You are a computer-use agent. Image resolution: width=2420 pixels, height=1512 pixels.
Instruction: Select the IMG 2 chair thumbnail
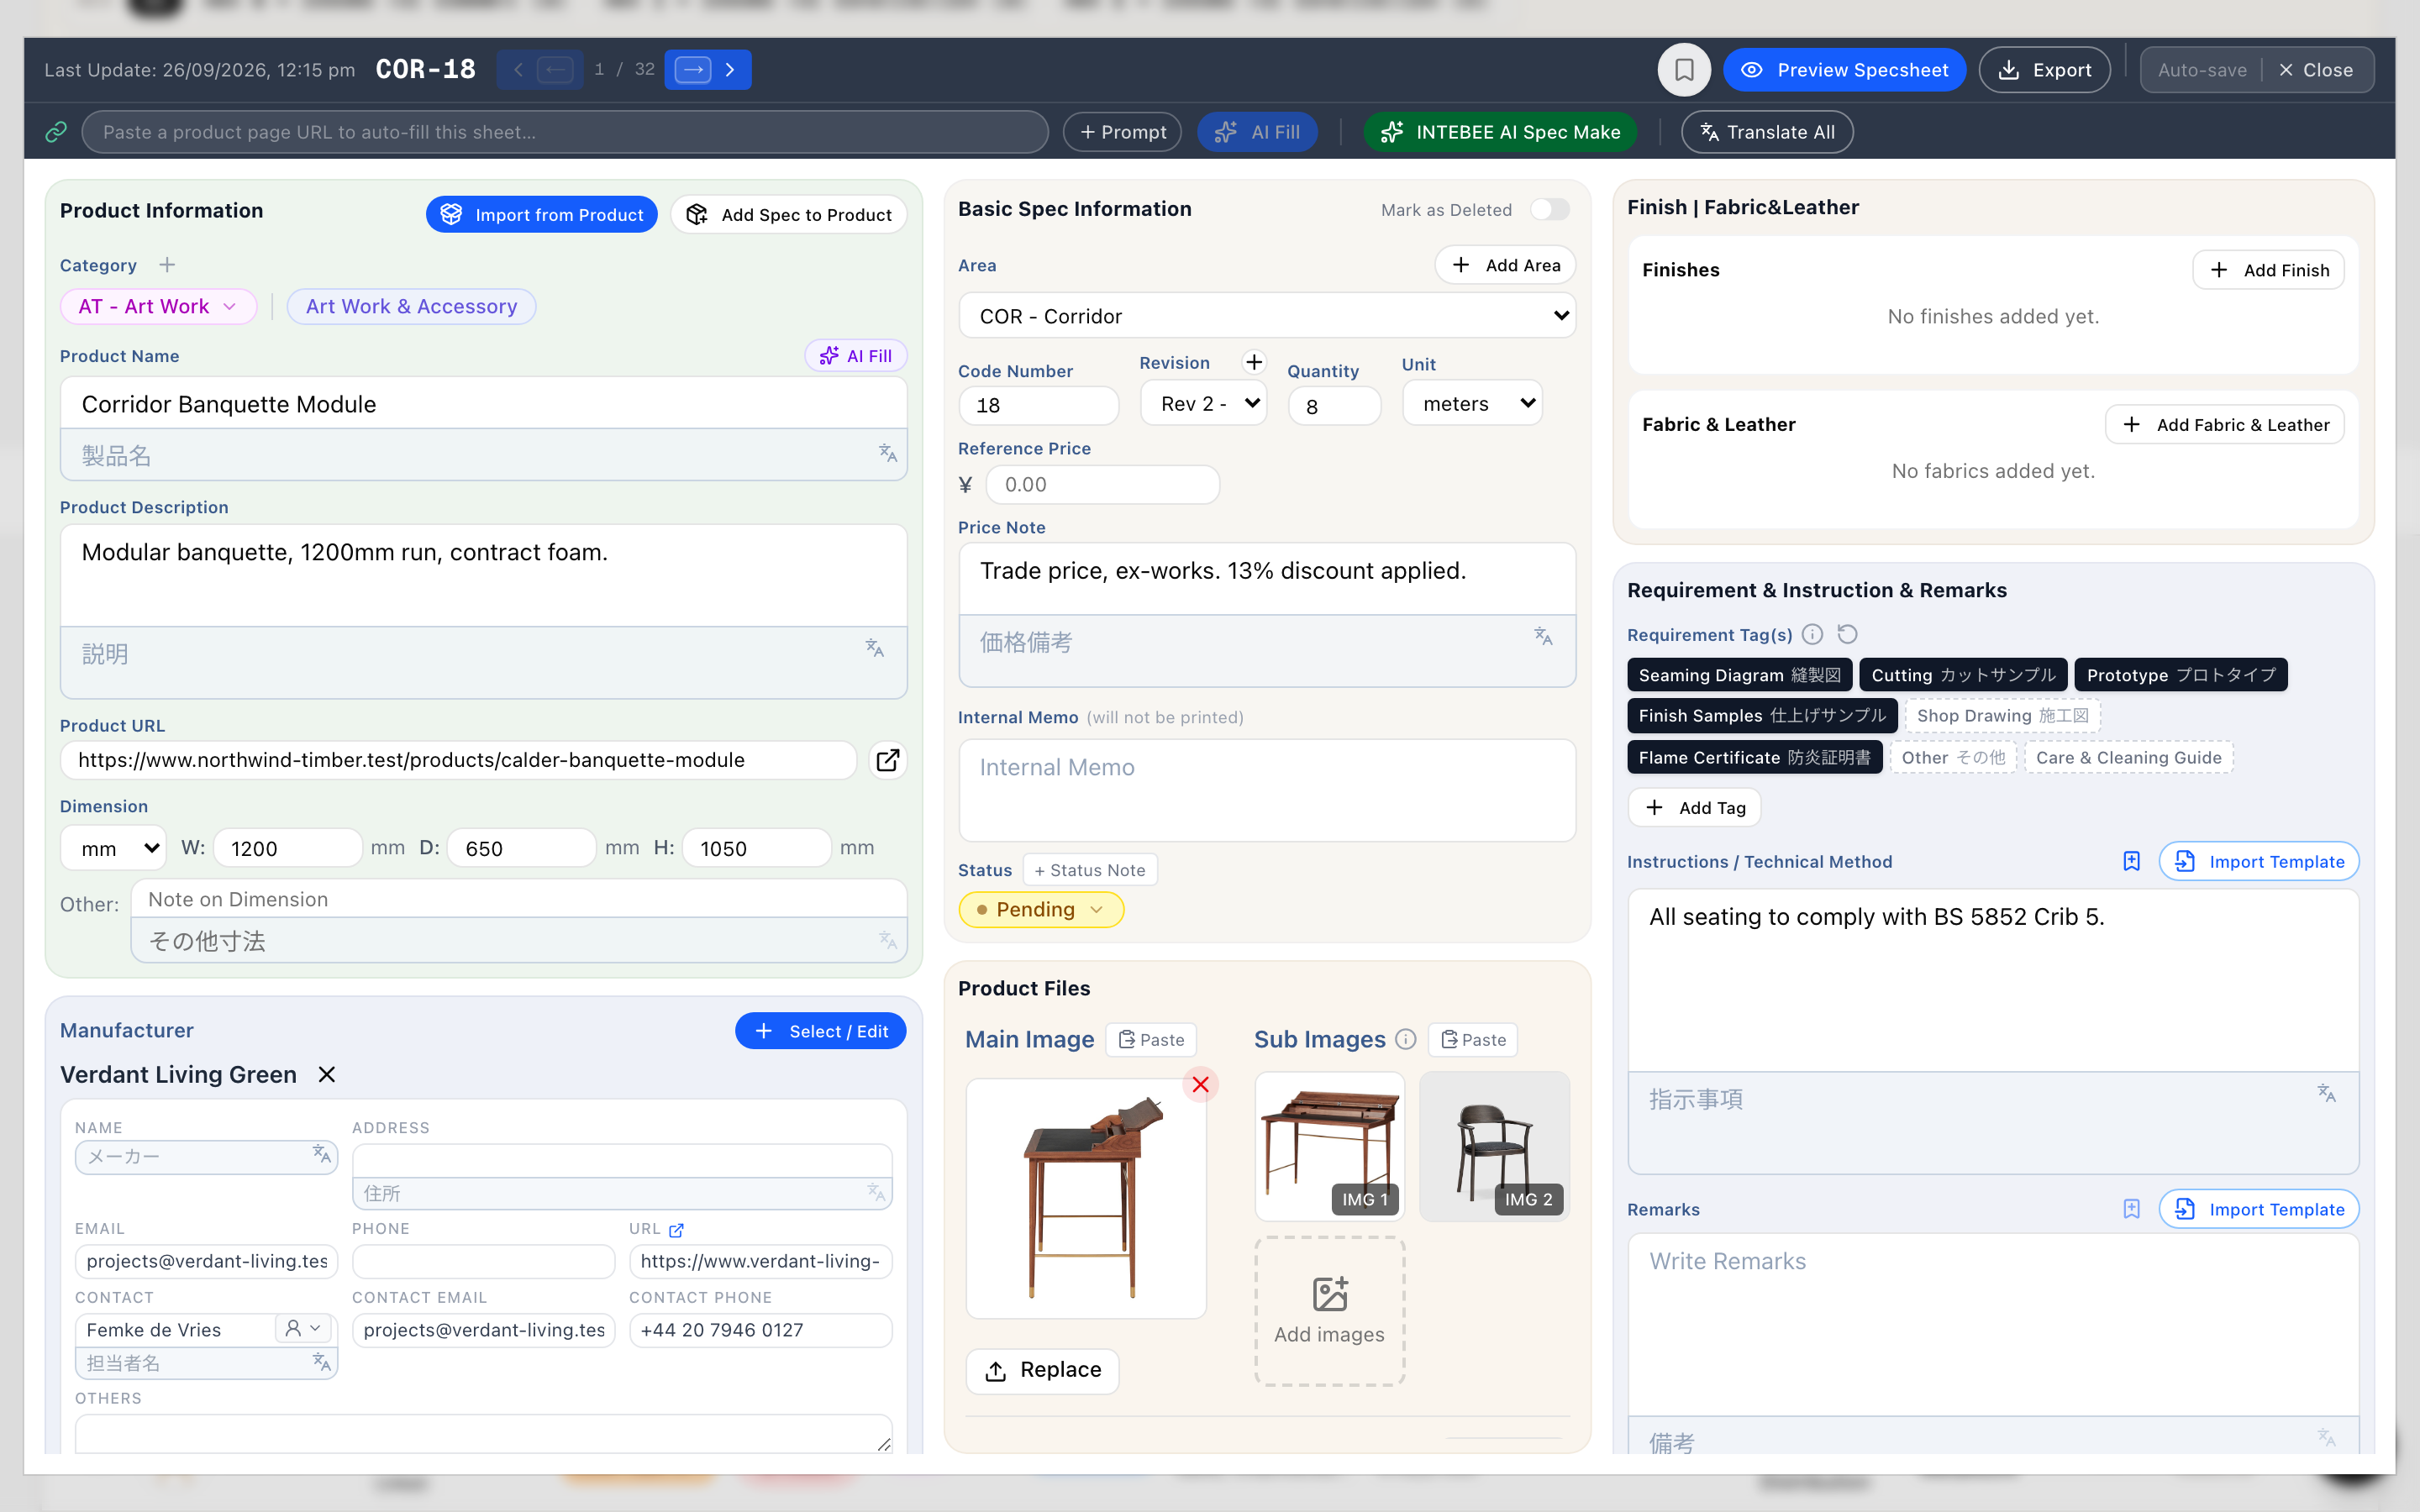coord(1494,1146)
